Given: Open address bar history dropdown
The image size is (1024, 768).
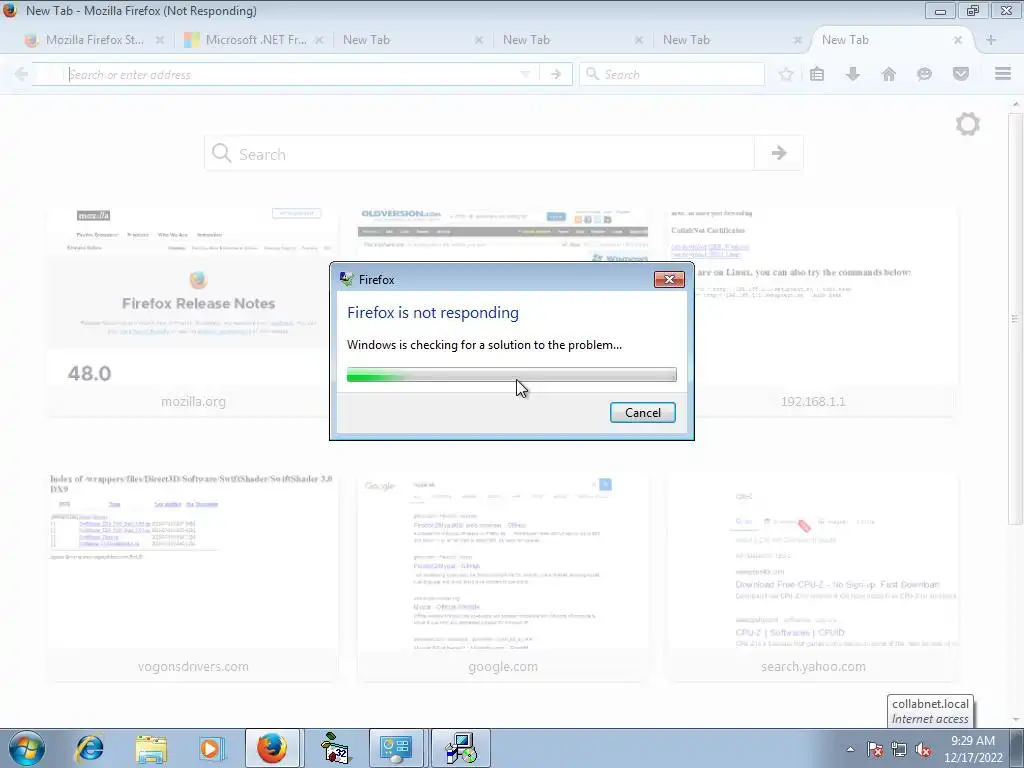Looking at the screenshot, I should click(525, 74).
